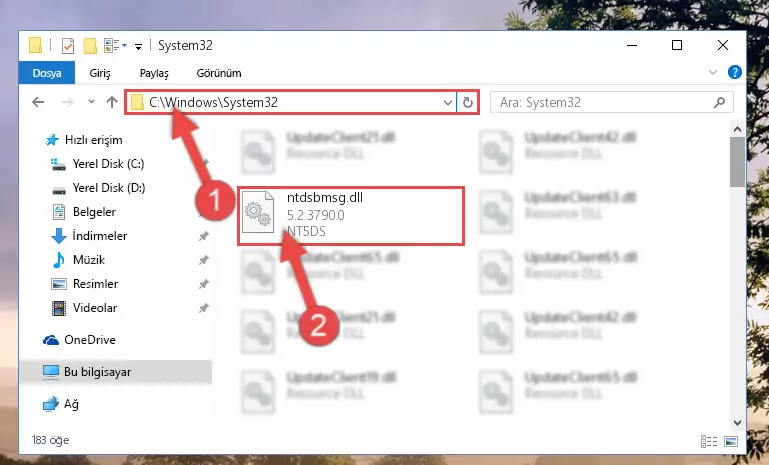Open Bu bilgisayar in navigation pane
The height and width of the screenshot is (465, 769).
pos(98,372)
